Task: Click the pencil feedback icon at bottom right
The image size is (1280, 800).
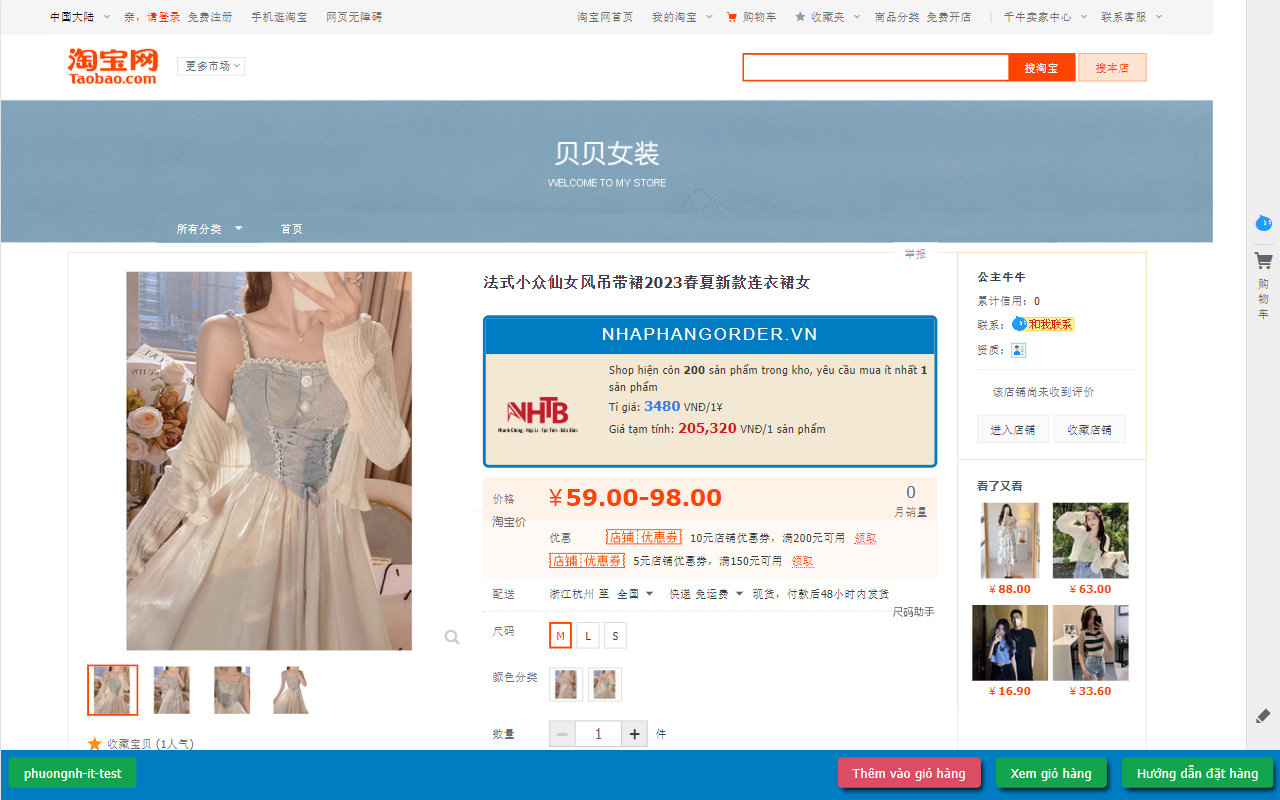Action: pos(1262,716)
